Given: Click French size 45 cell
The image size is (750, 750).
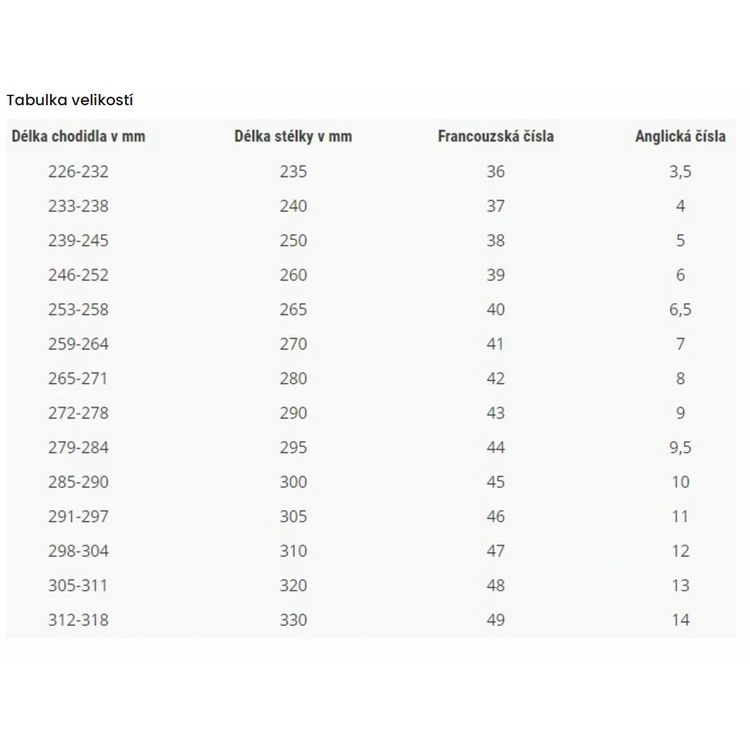Looking at the screenshot, I should pyautogui.click(x=495, y=482).
